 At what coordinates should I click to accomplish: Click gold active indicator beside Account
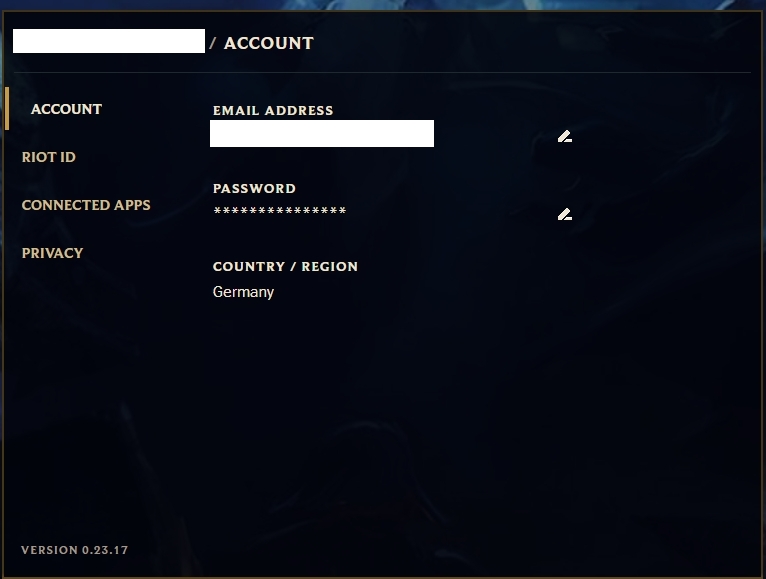pyautogui.click(x=7, y=108)
